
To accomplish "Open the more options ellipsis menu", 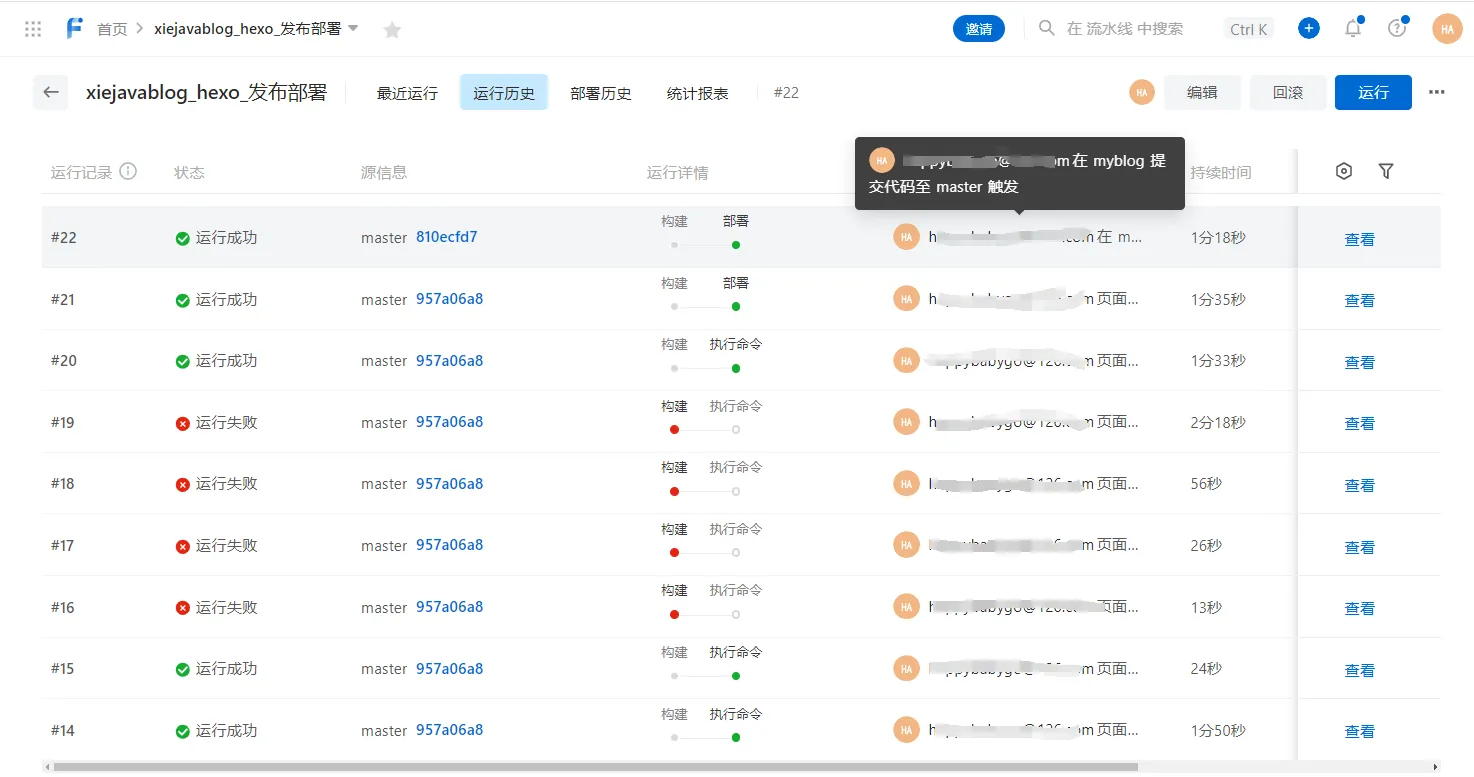I will 1436,92.
